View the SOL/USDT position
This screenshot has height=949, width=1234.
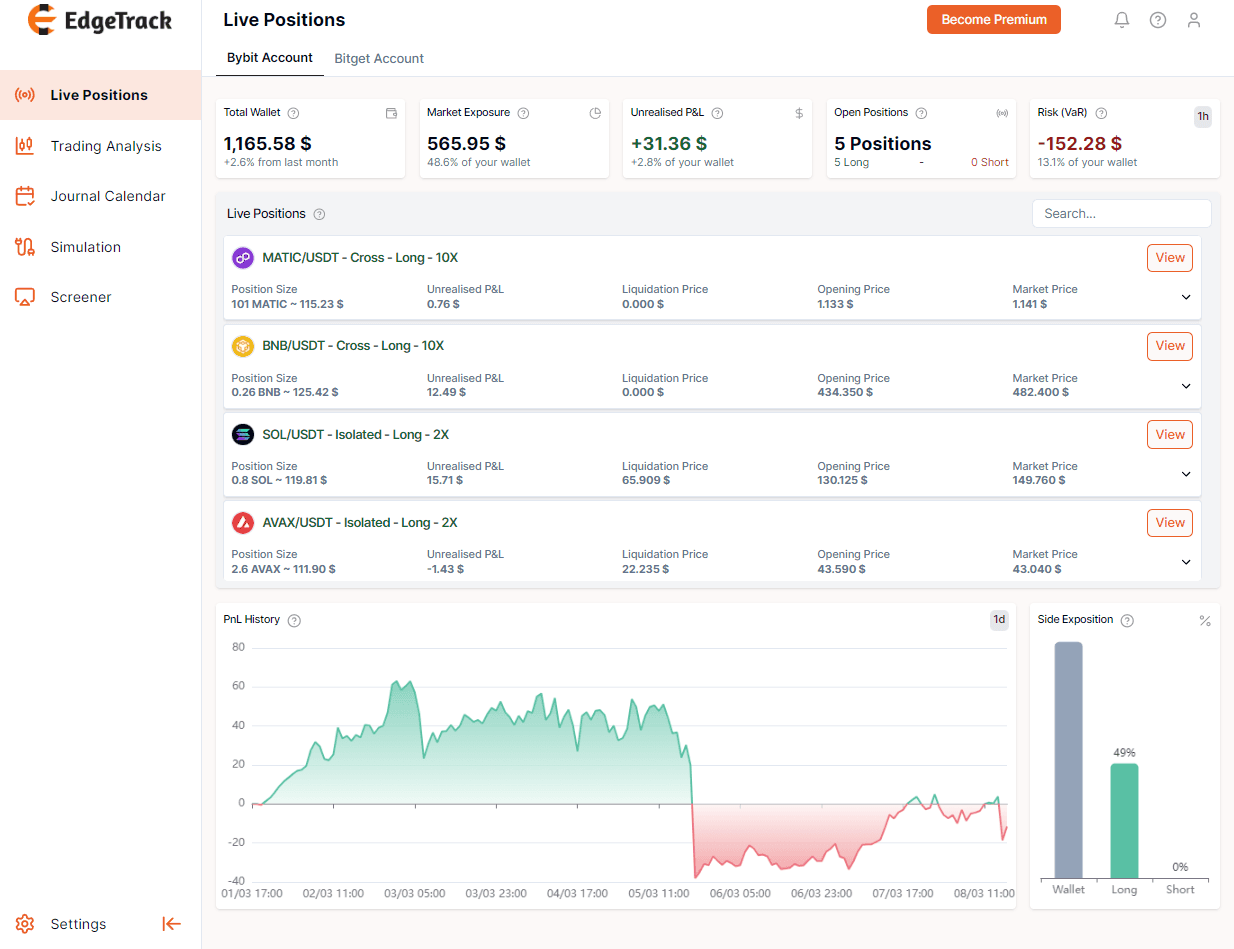[x=1170, y=434]
